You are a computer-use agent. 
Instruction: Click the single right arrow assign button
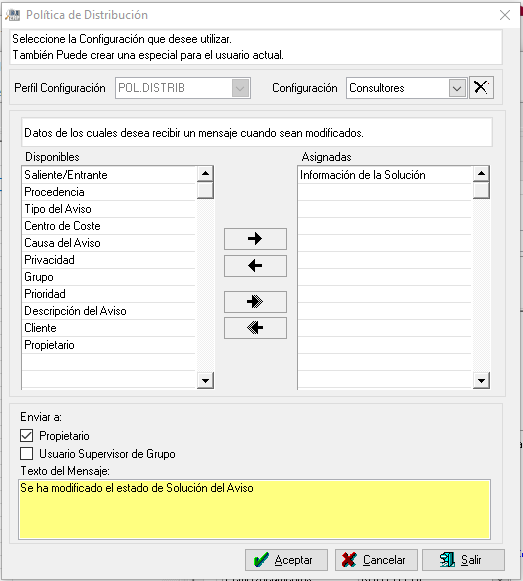255,239
